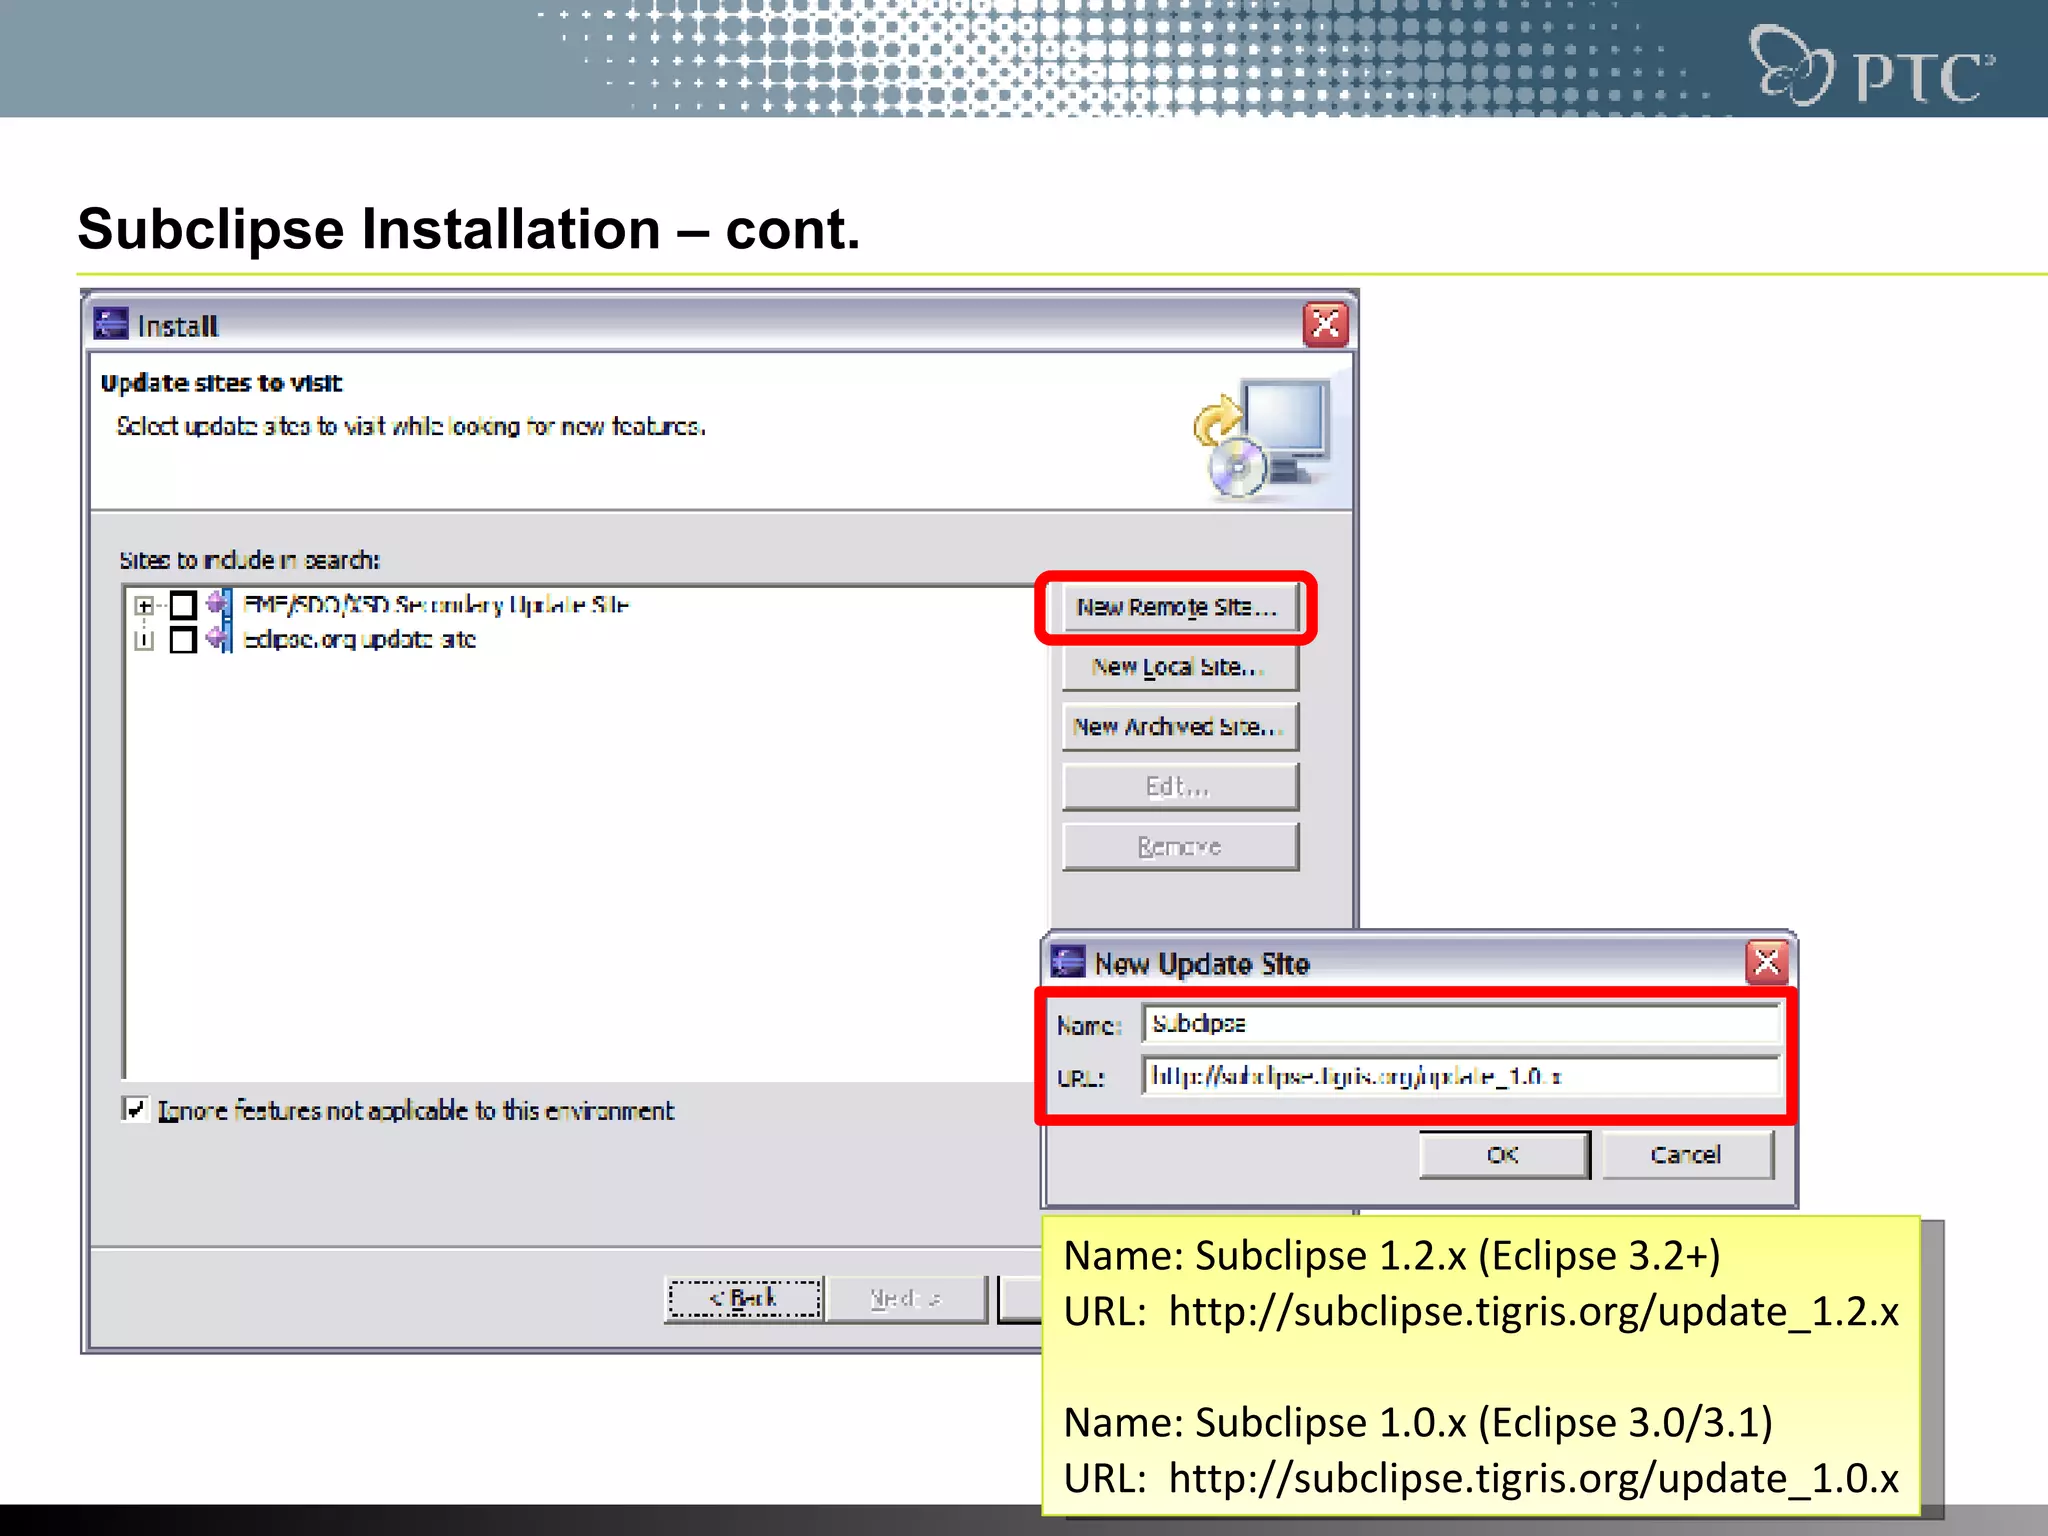Click the 'Update sites to visit' heading
The width and height of the screenshot is (2048, 1536).
point(221,383)
